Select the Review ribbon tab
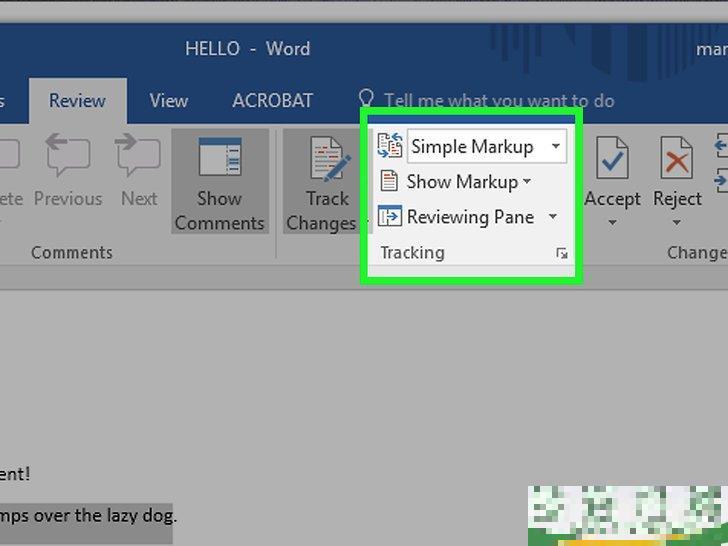The image size is (728, 546). [x=77, y=100]
